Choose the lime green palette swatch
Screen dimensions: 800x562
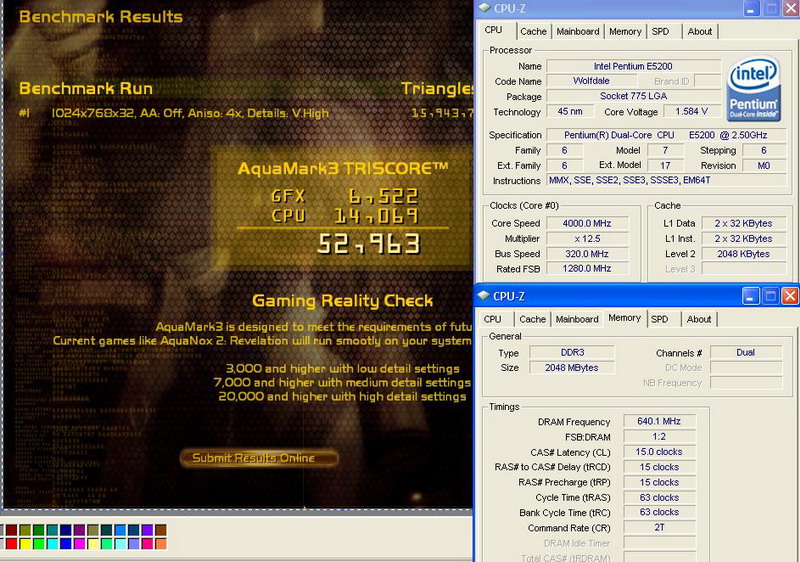tap(39, 544)
